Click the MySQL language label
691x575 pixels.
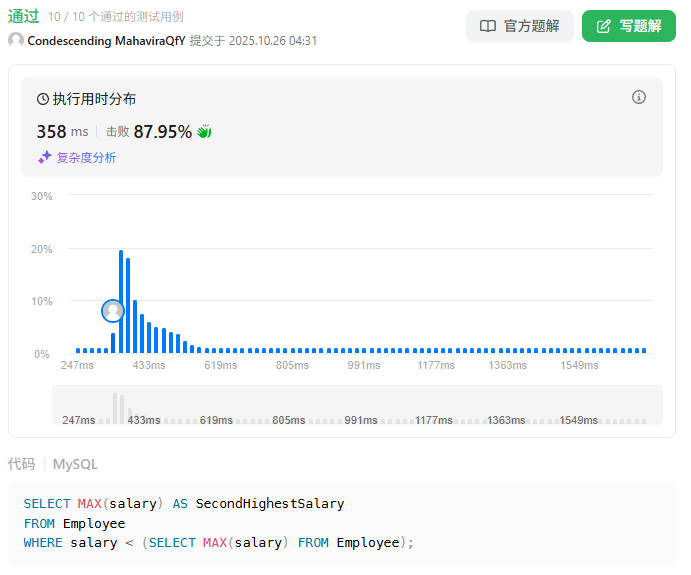tap(75, 464)
